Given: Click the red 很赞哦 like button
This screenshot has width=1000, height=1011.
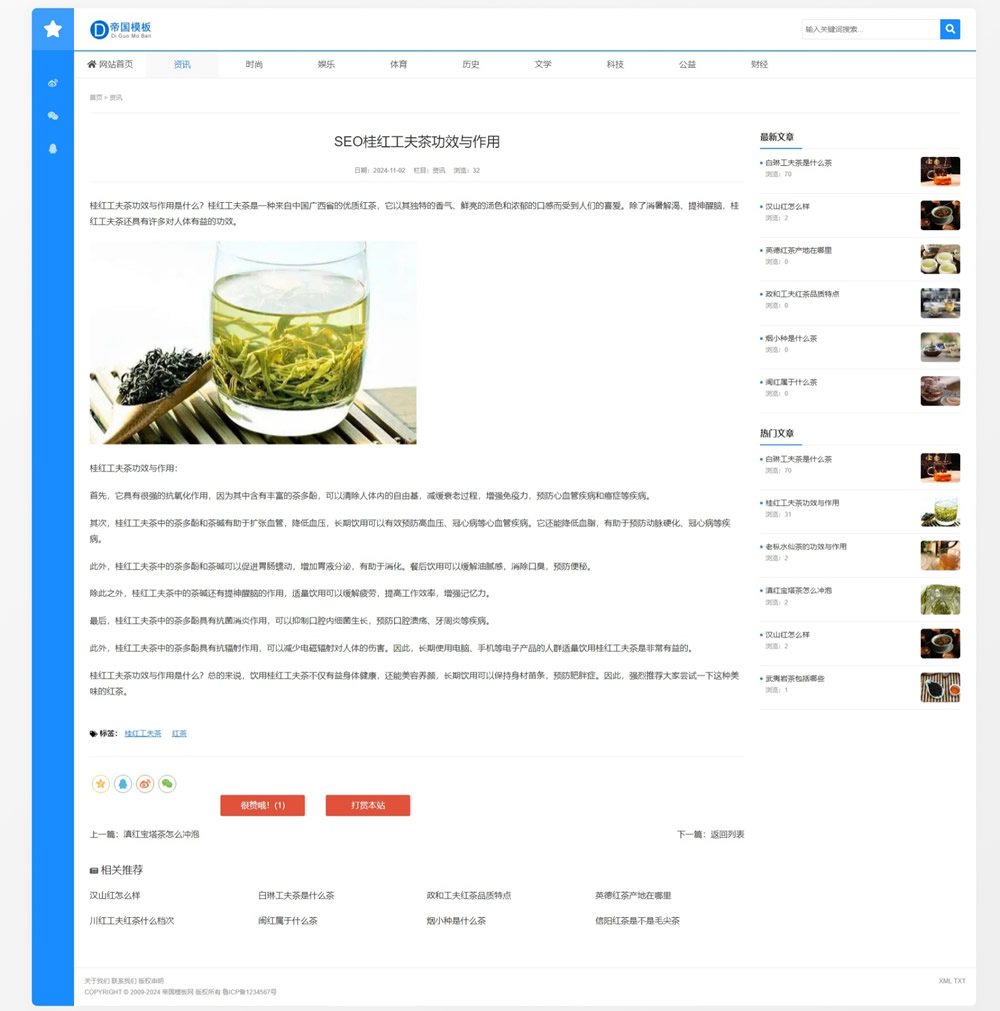Looking at the screenshot, I should [262, 805].
